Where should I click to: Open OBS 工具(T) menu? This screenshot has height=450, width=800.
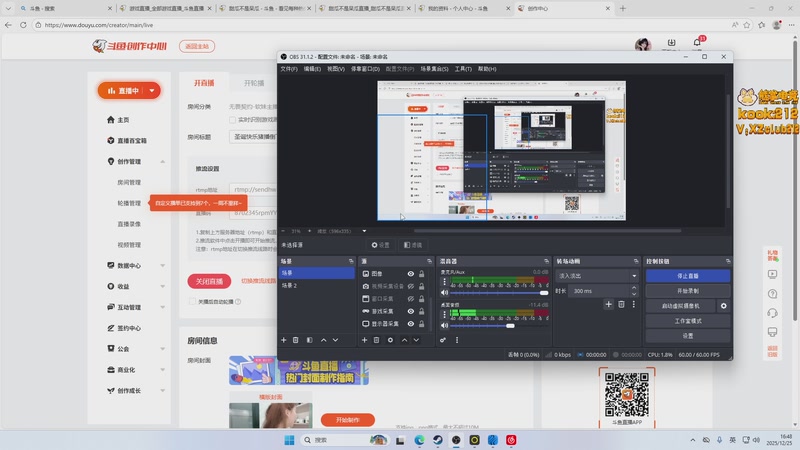click(463, 69)
